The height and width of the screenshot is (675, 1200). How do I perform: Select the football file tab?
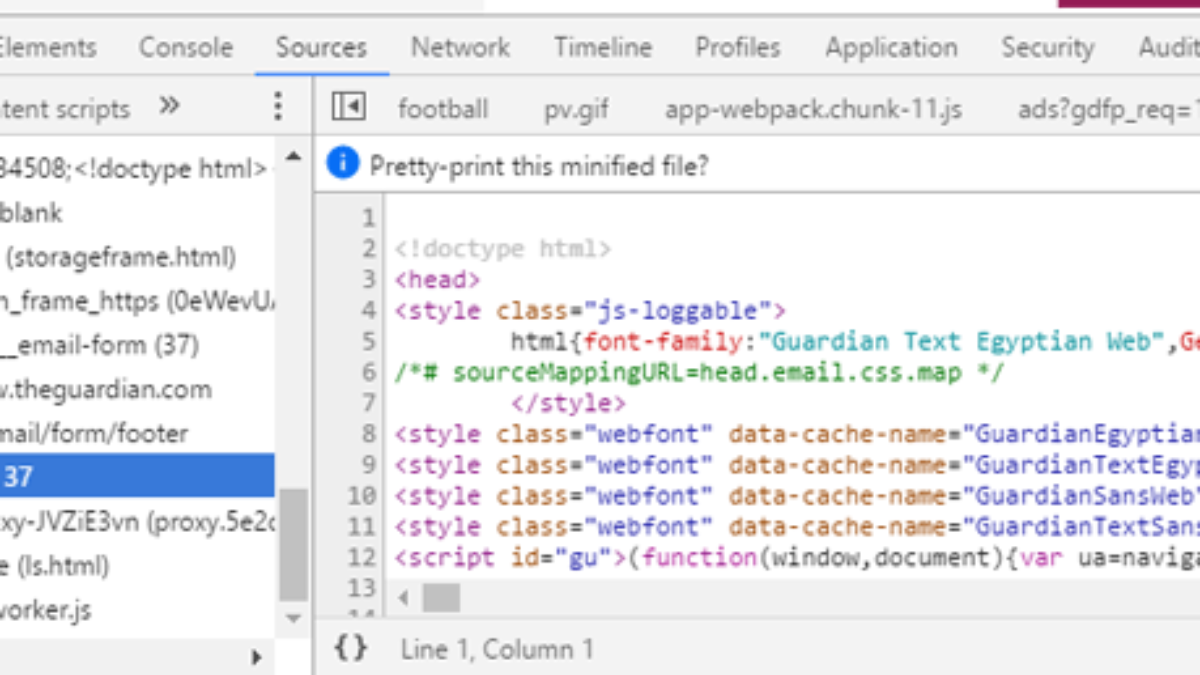click(443, 109)
